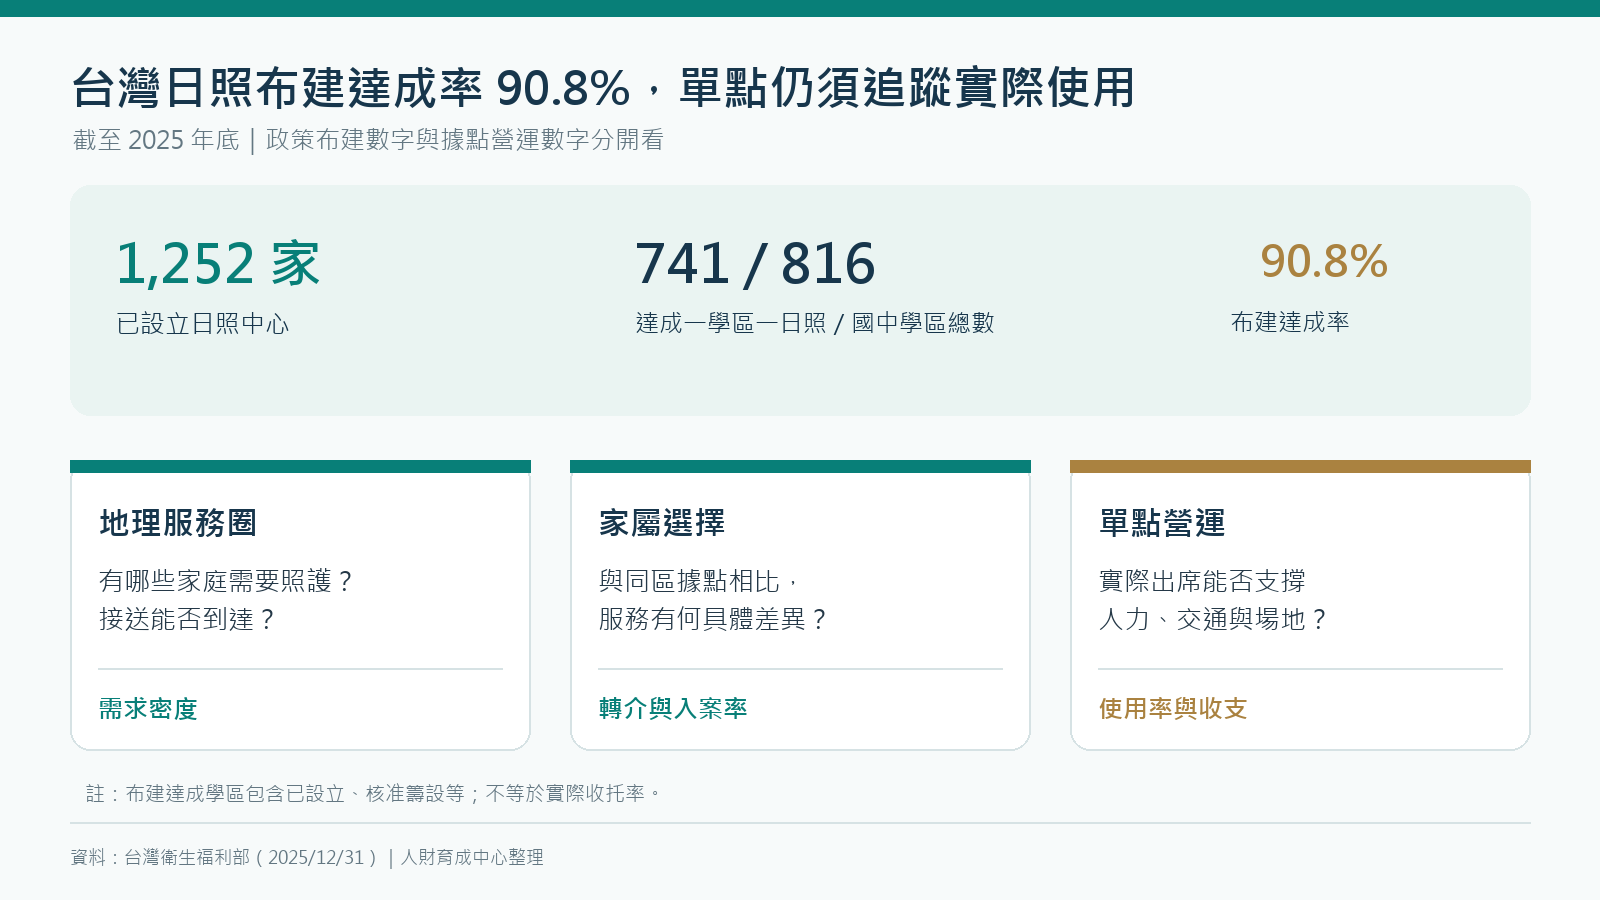Viewport: 1600px width, 900px height.
Task: Select the text 有哪些家庭需要照護？
Action: coord(227,581)
